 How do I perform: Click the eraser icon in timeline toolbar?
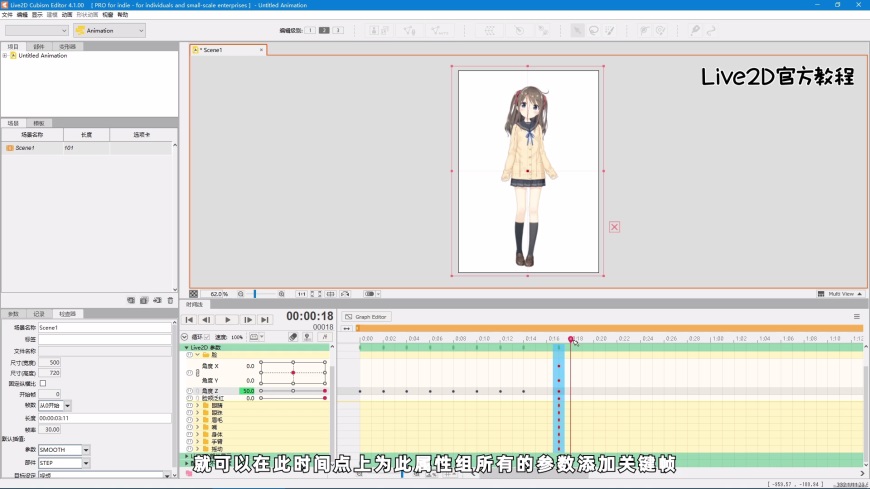point(293,337)
